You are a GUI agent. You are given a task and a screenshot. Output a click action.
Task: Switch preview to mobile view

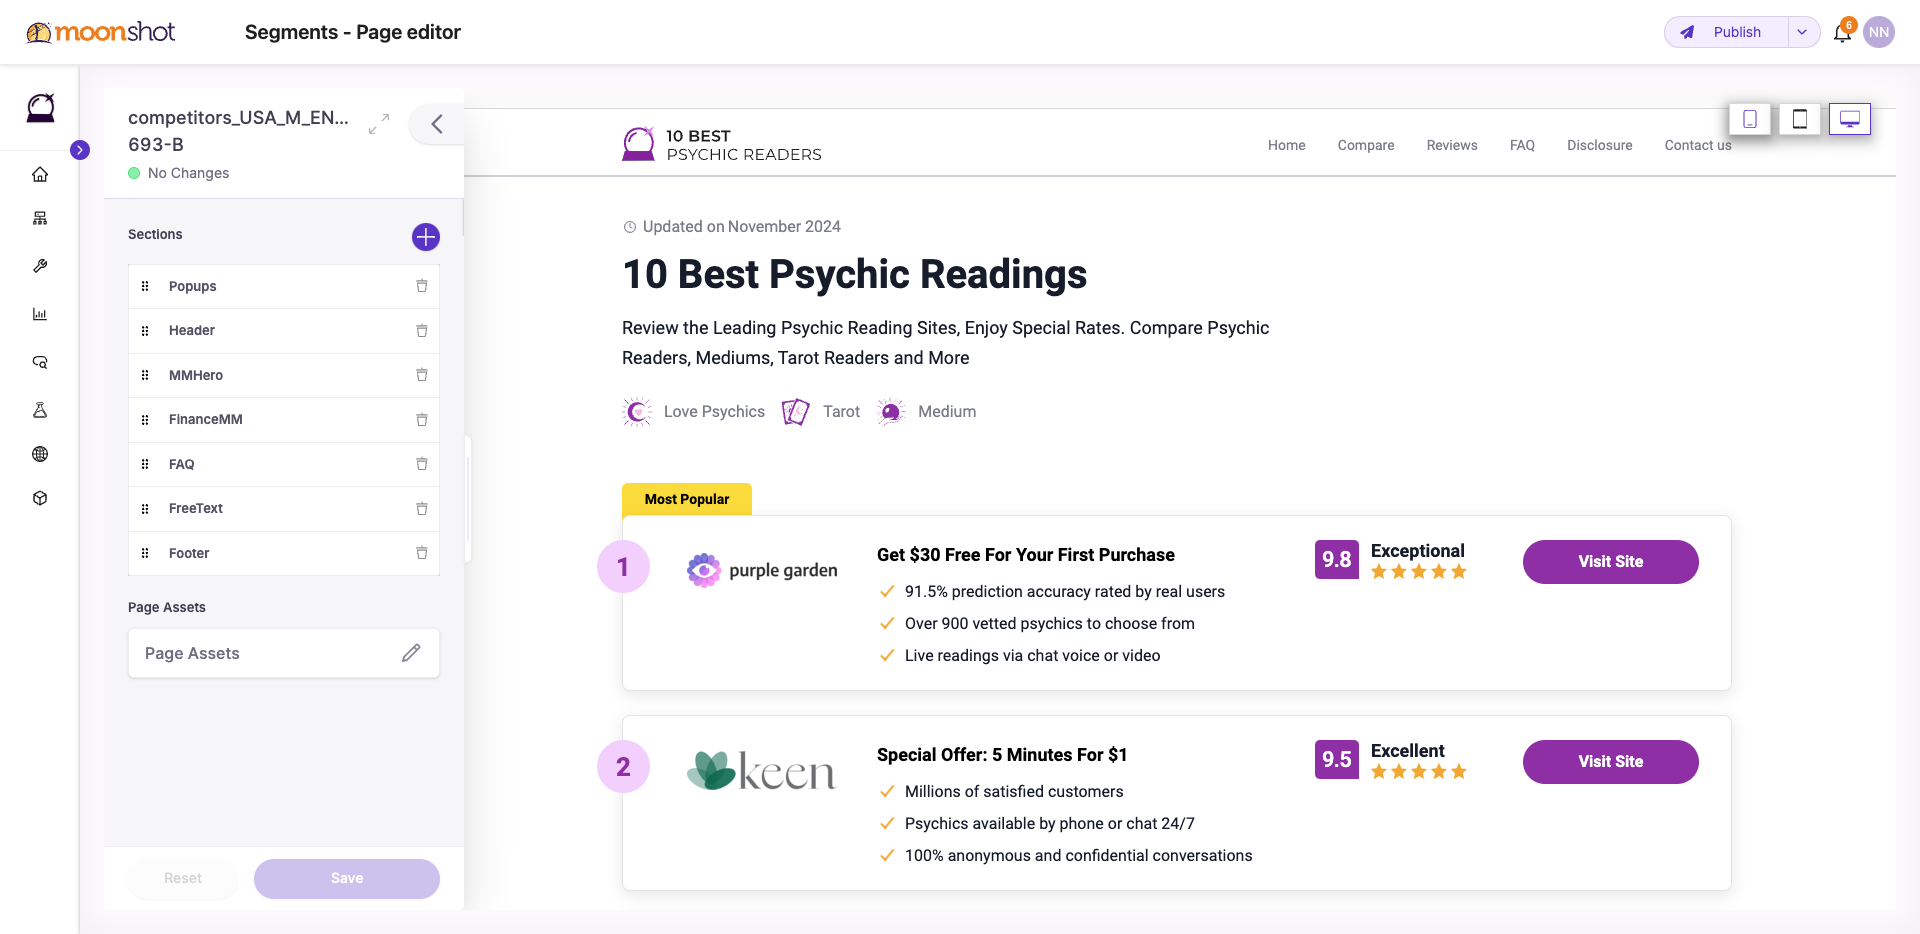[x=1750, y=119]
